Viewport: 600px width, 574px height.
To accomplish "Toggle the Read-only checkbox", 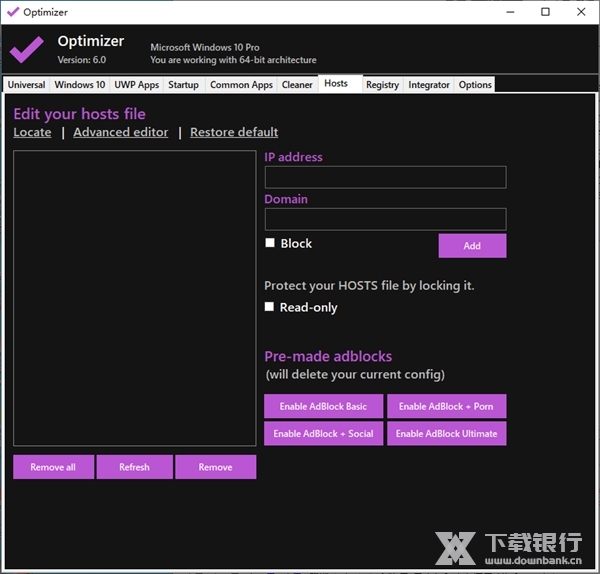I will coord(270,307).
